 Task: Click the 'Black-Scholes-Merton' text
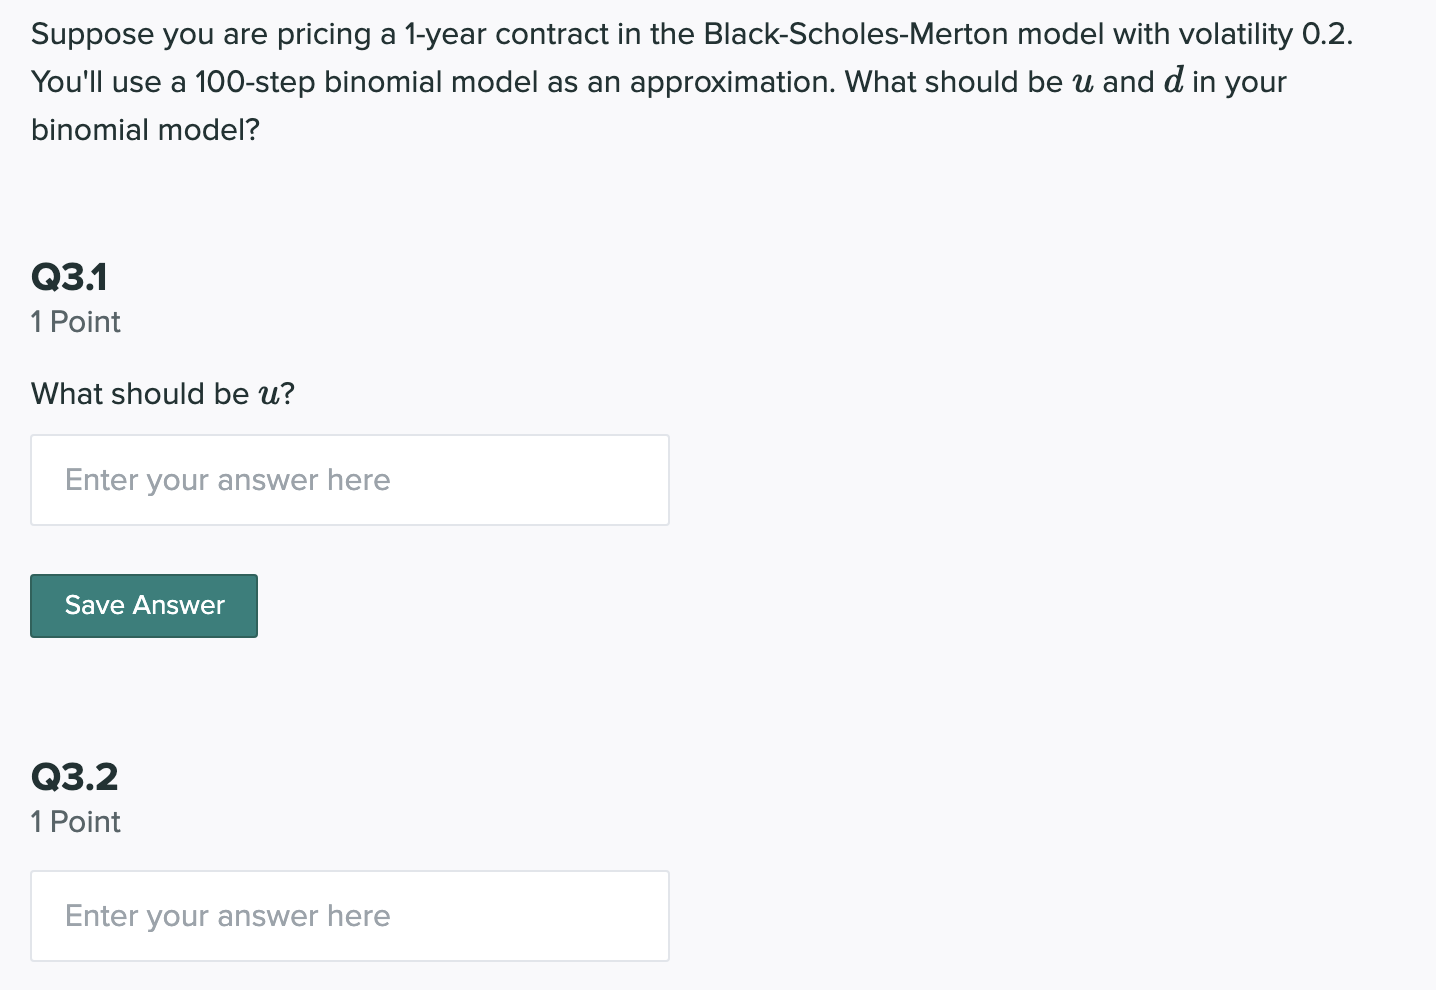856,34
